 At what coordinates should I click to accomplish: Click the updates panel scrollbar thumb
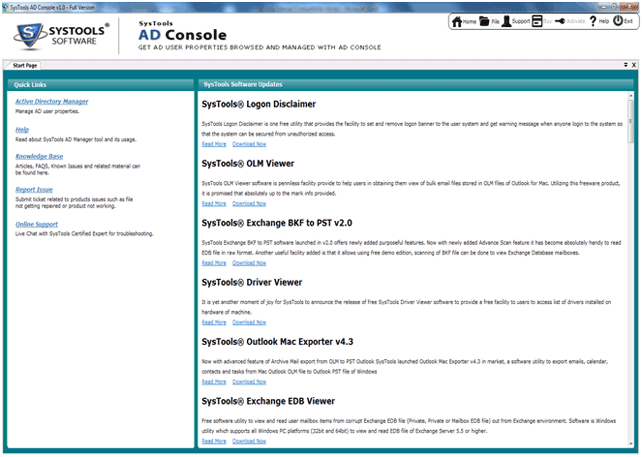pos(631,121)
